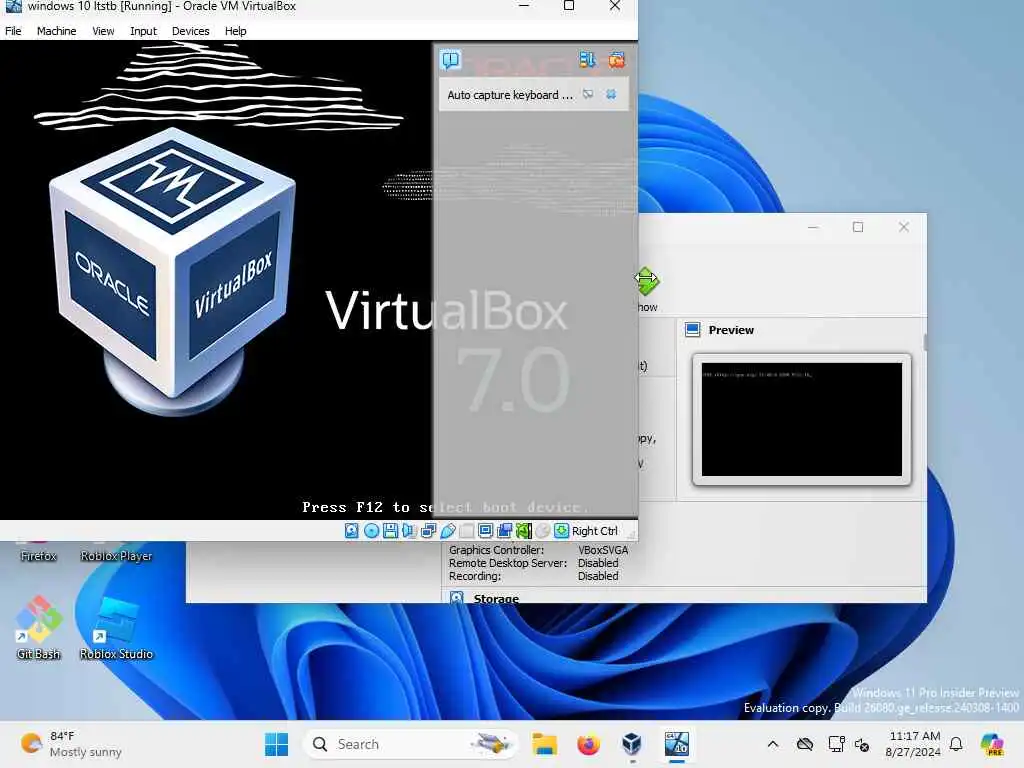Screen dimensions: 1024x768
Task: Click the hard disk activity status icon
Action: point(351,531)
